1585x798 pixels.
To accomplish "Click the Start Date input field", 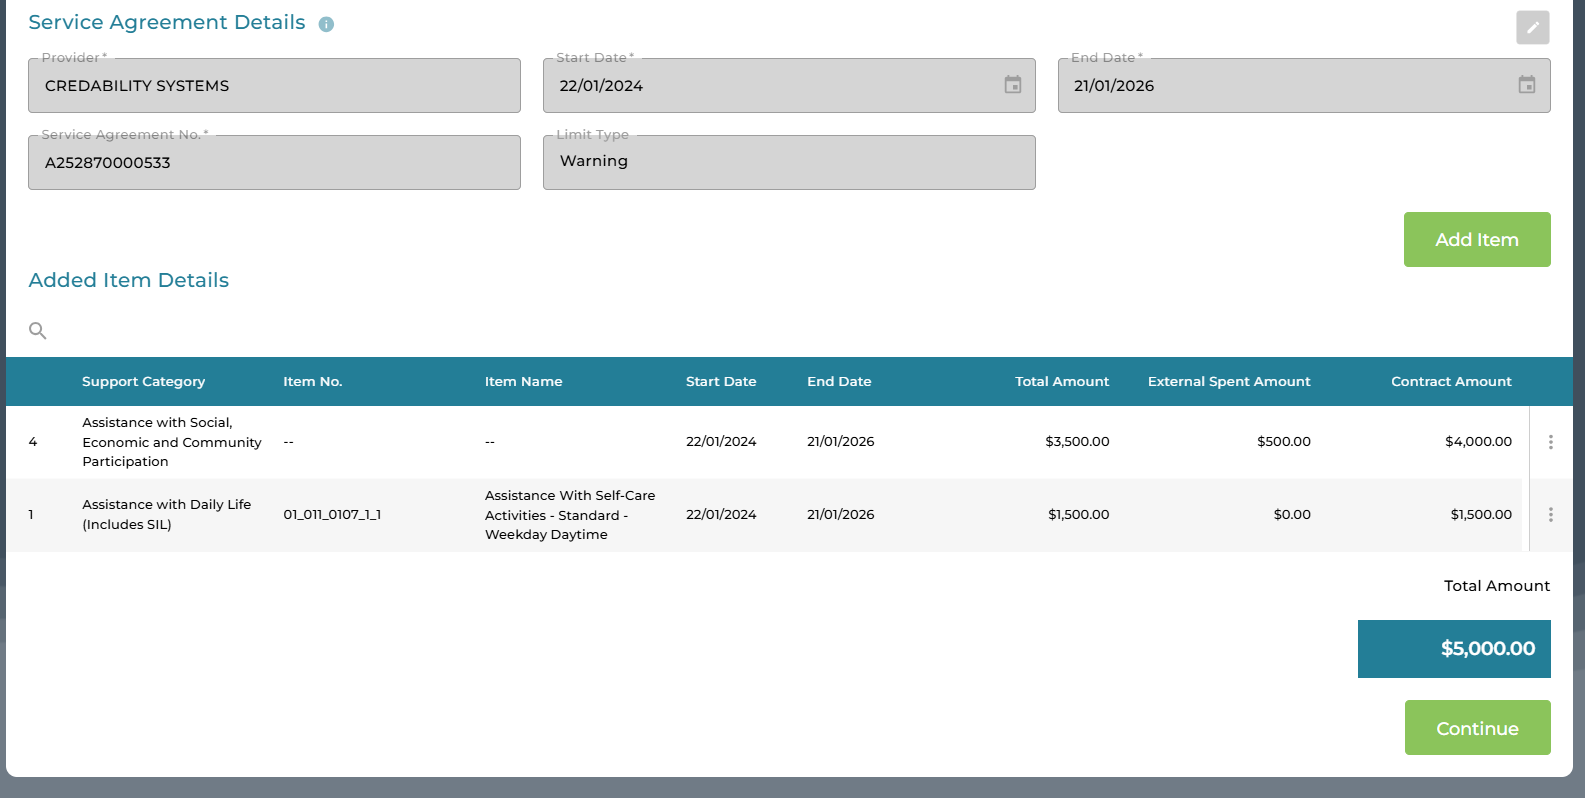I will (x=770, y=86).
